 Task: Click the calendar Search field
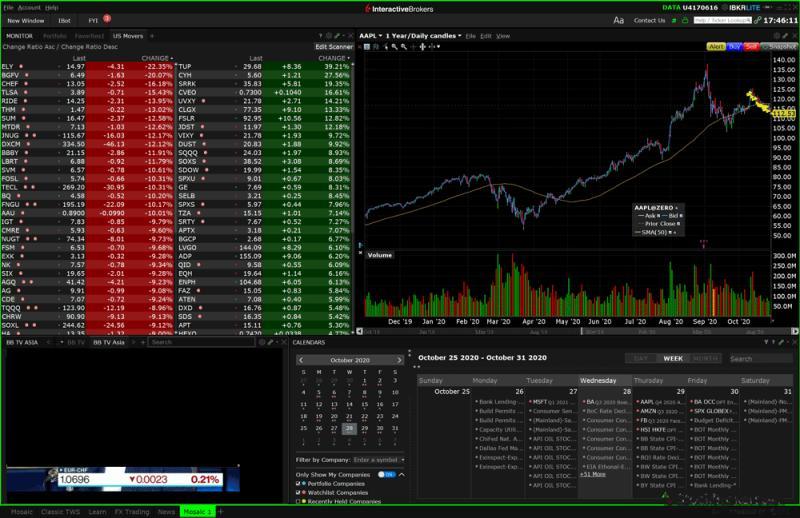760,359
